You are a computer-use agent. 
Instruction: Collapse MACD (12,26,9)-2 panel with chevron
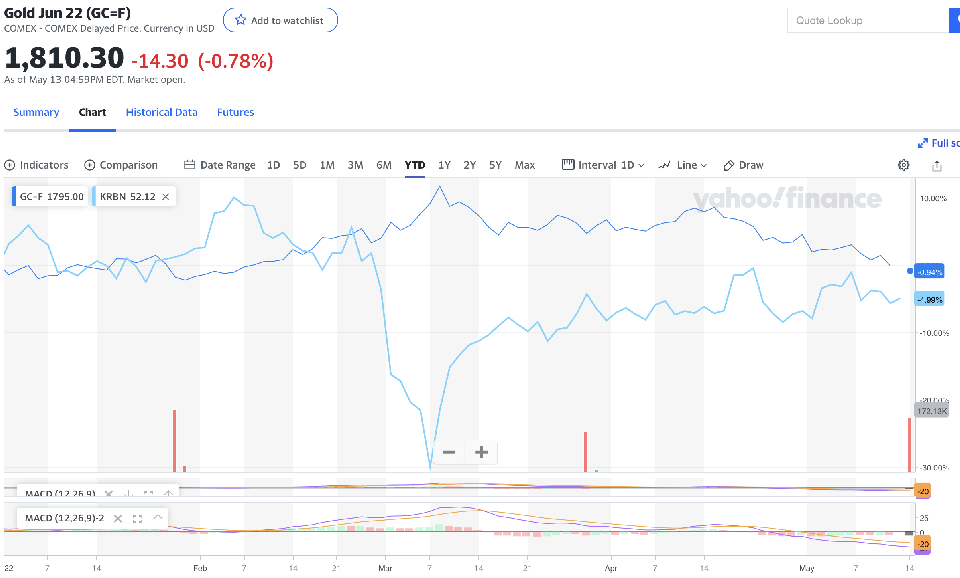157,519
